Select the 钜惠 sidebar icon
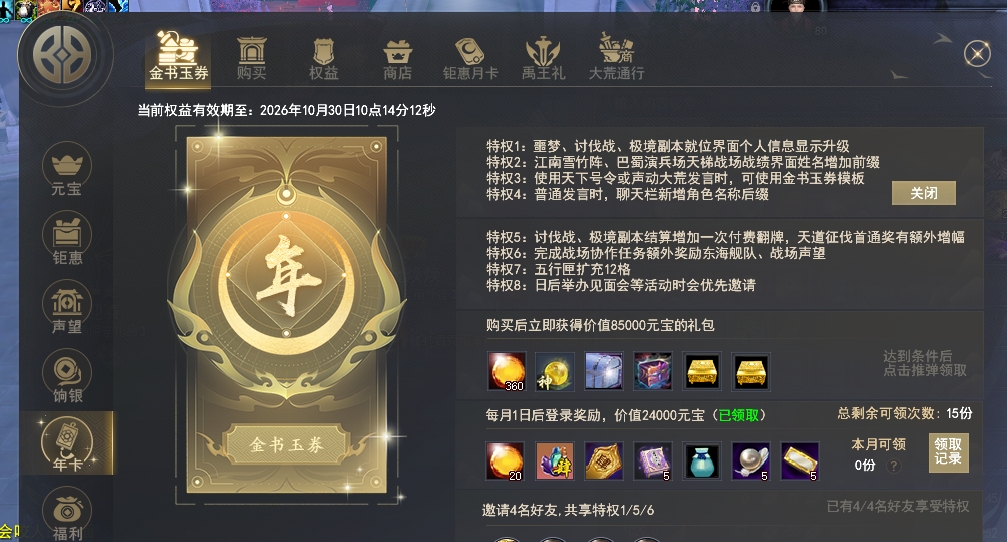 67,238
